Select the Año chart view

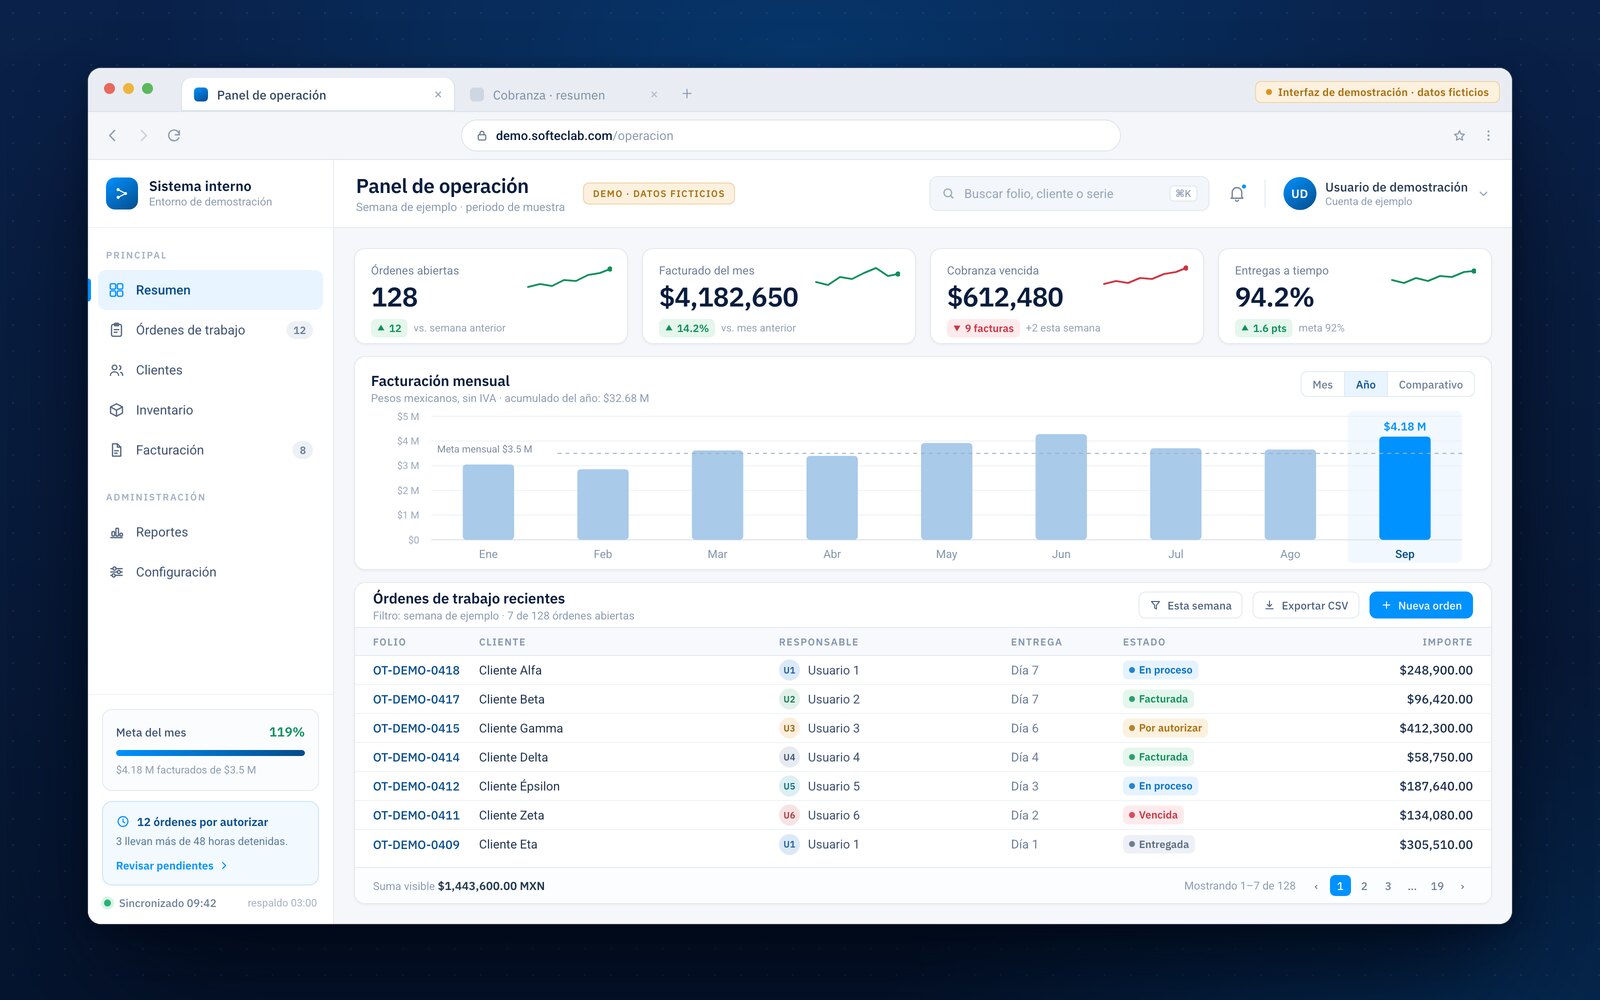pos(1366,385)
